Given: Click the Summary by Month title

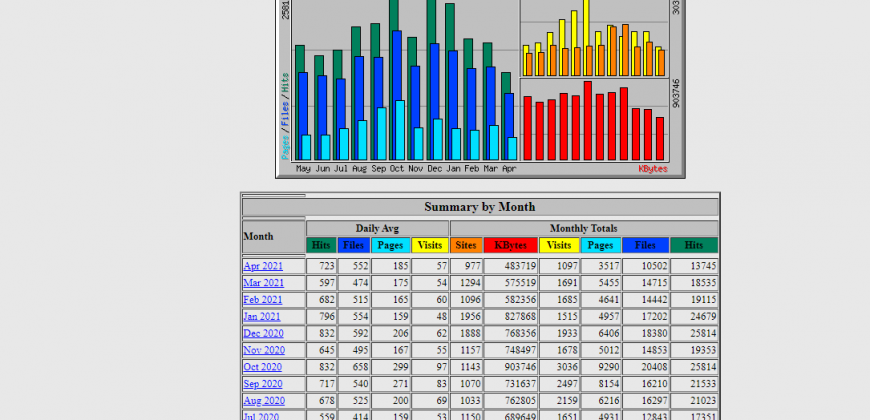Looking at the screenshot, I should (480, 207).
